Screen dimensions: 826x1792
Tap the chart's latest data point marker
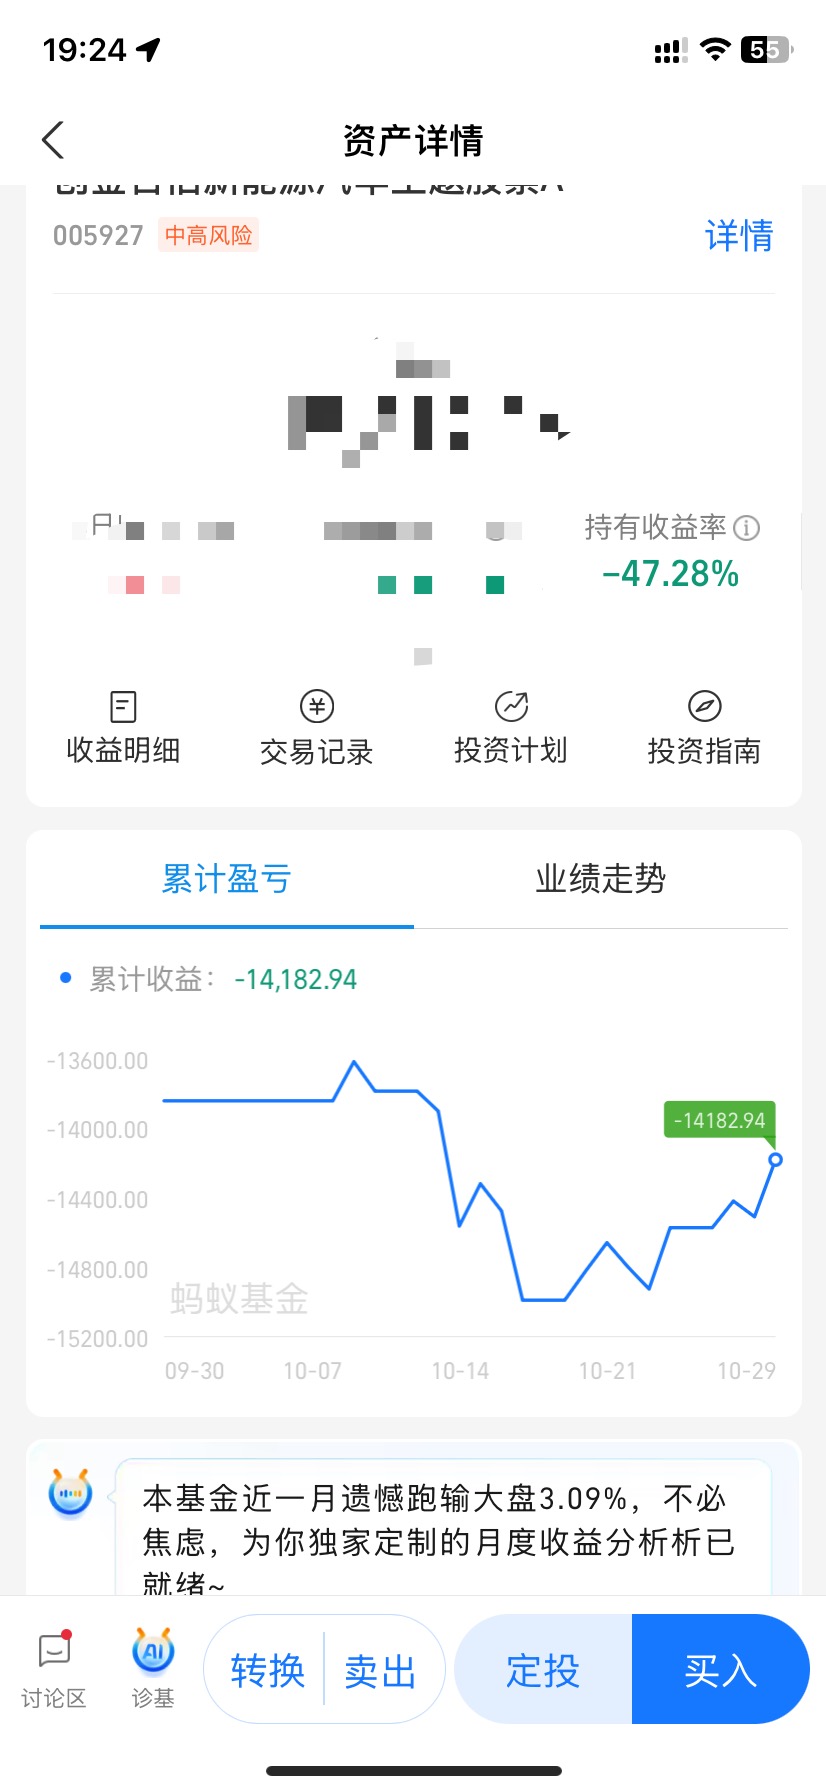click(x=775, y=1160)
